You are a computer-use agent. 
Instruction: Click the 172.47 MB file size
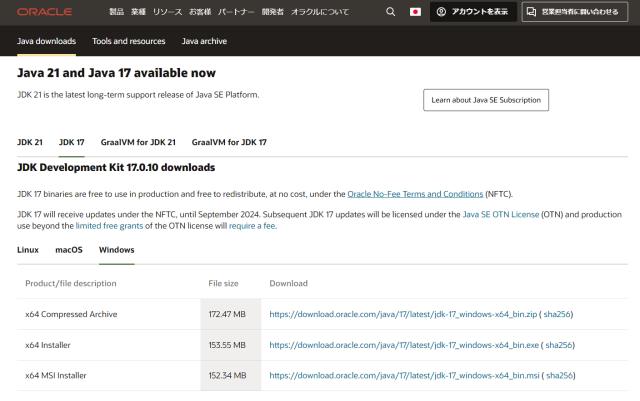tap(227, 314)
